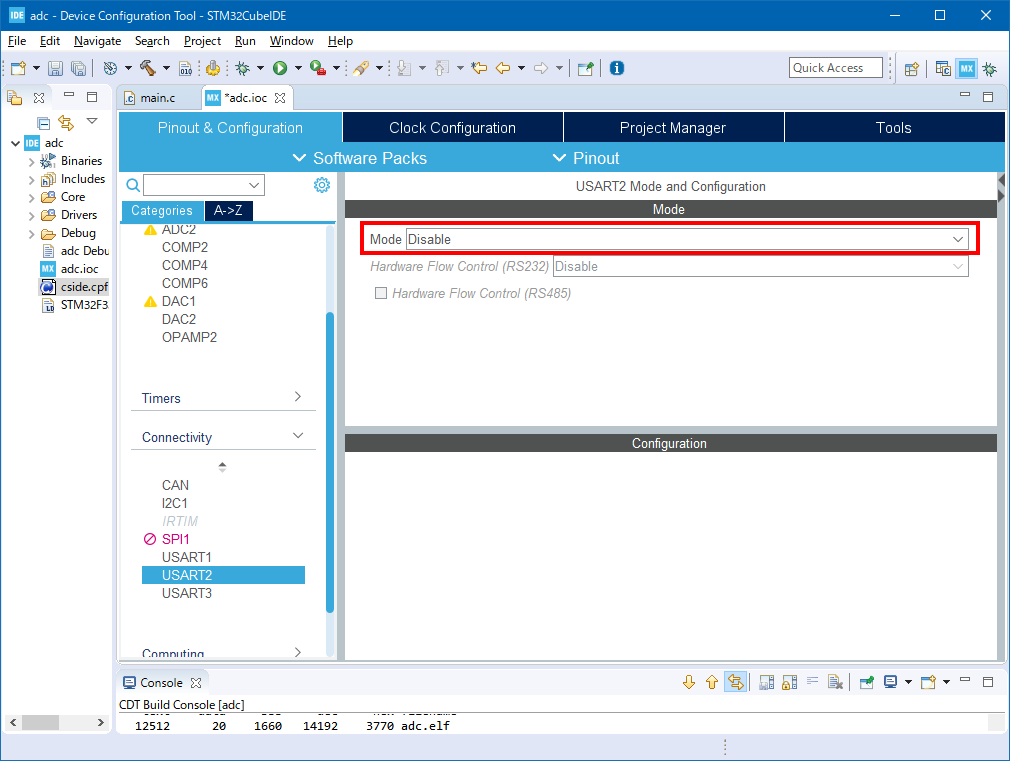Open the Debug button dropdown arrow
Image resolution: width=1010 pixels, height=761 pixels.
[x=260, y=68]
